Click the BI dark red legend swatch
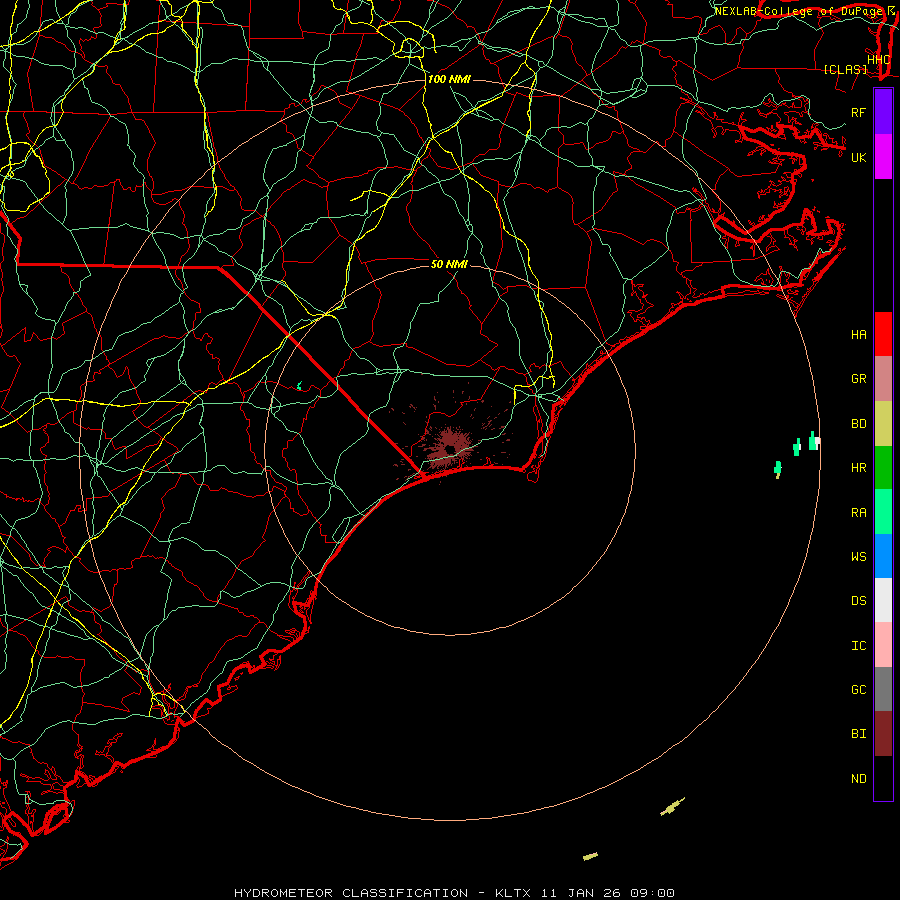Screen dimensions: 900x900 [x=883, y=734]
